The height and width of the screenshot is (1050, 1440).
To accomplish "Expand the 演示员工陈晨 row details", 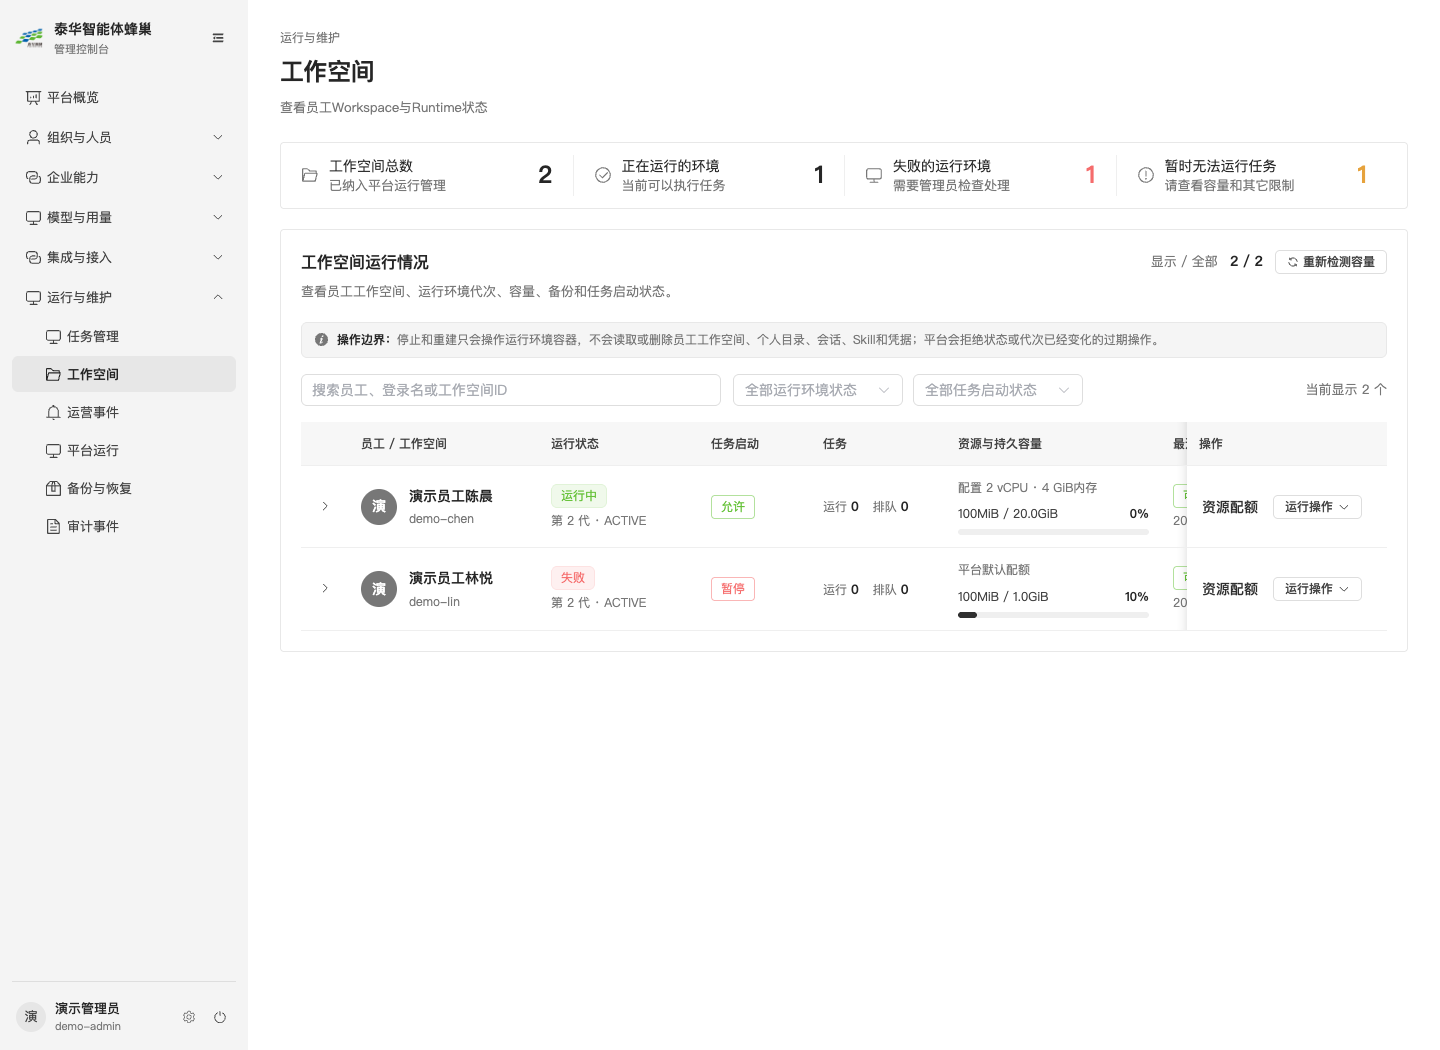I will pos(325,506).
